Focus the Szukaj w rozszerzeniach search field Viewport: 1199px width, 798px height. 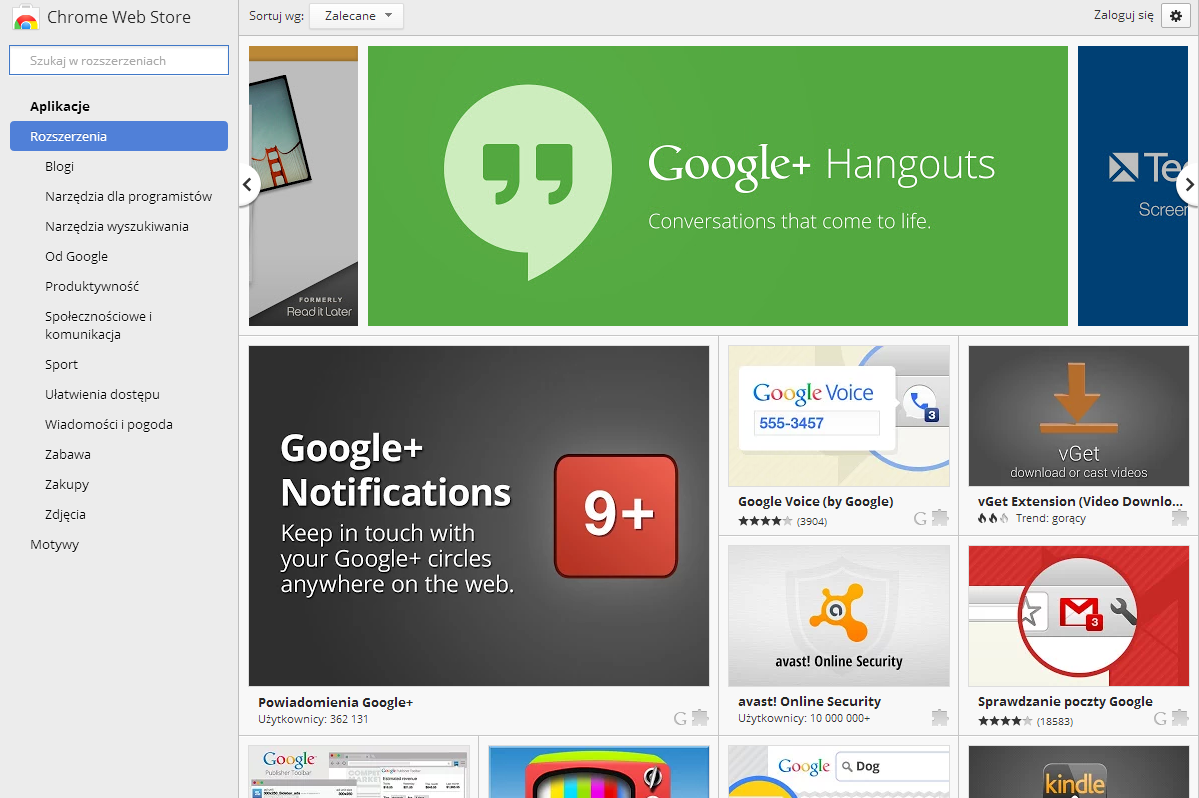point(119,60)
